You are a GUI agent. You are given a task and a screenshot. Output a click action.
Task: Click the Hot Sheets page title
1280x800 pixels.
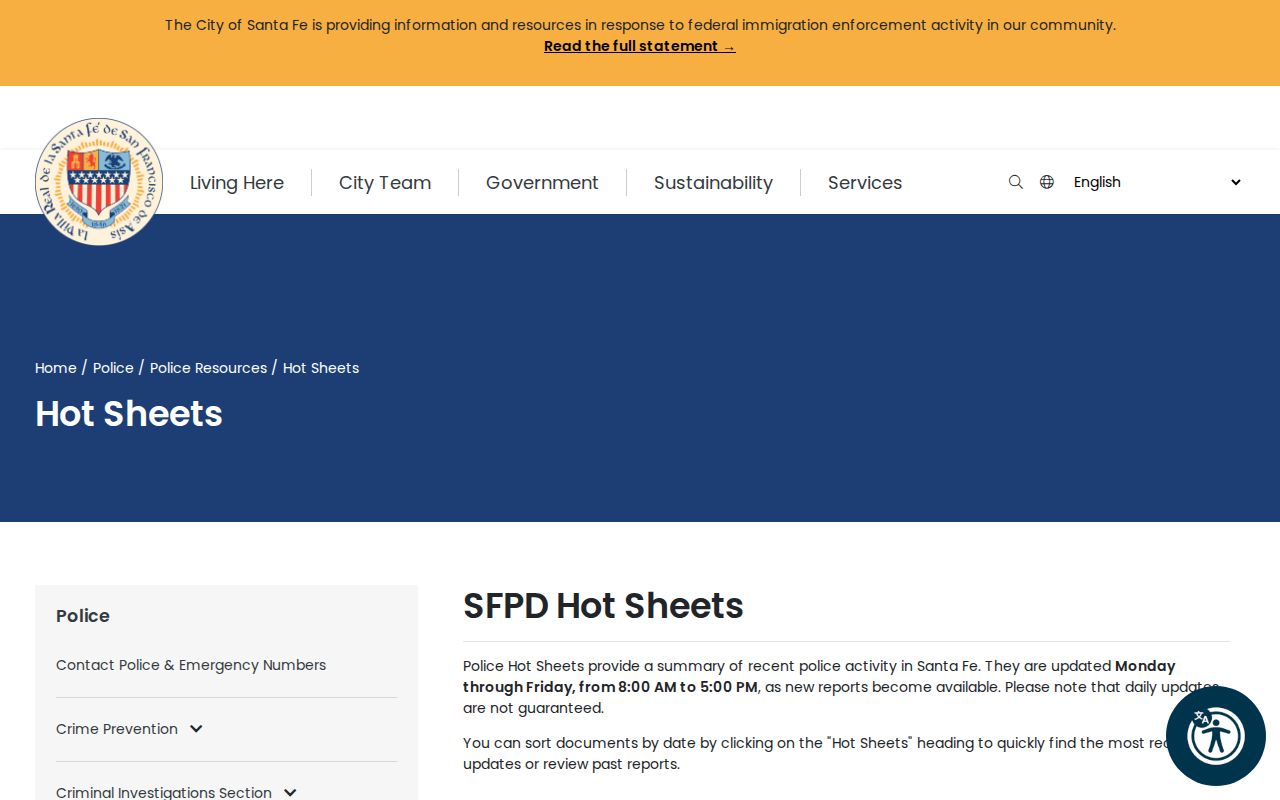tap(129, 414)
